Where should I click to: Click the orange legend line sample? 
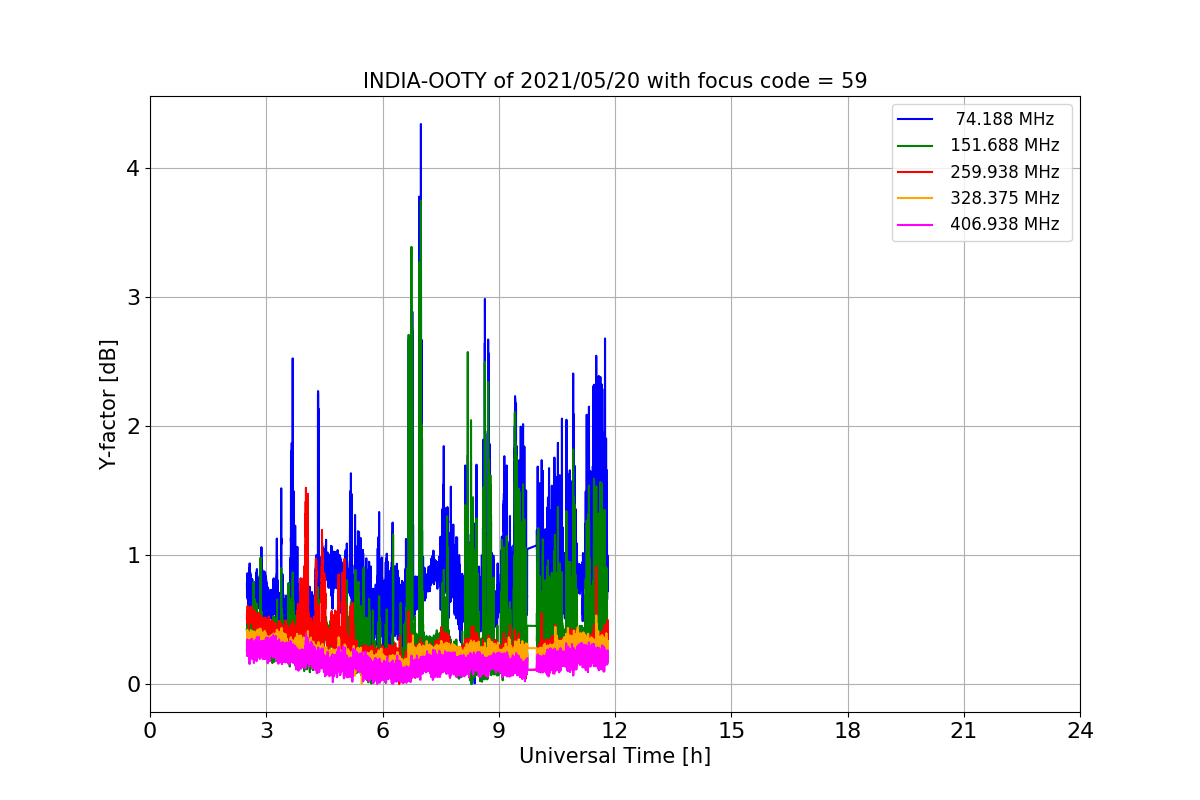[915, 198]
